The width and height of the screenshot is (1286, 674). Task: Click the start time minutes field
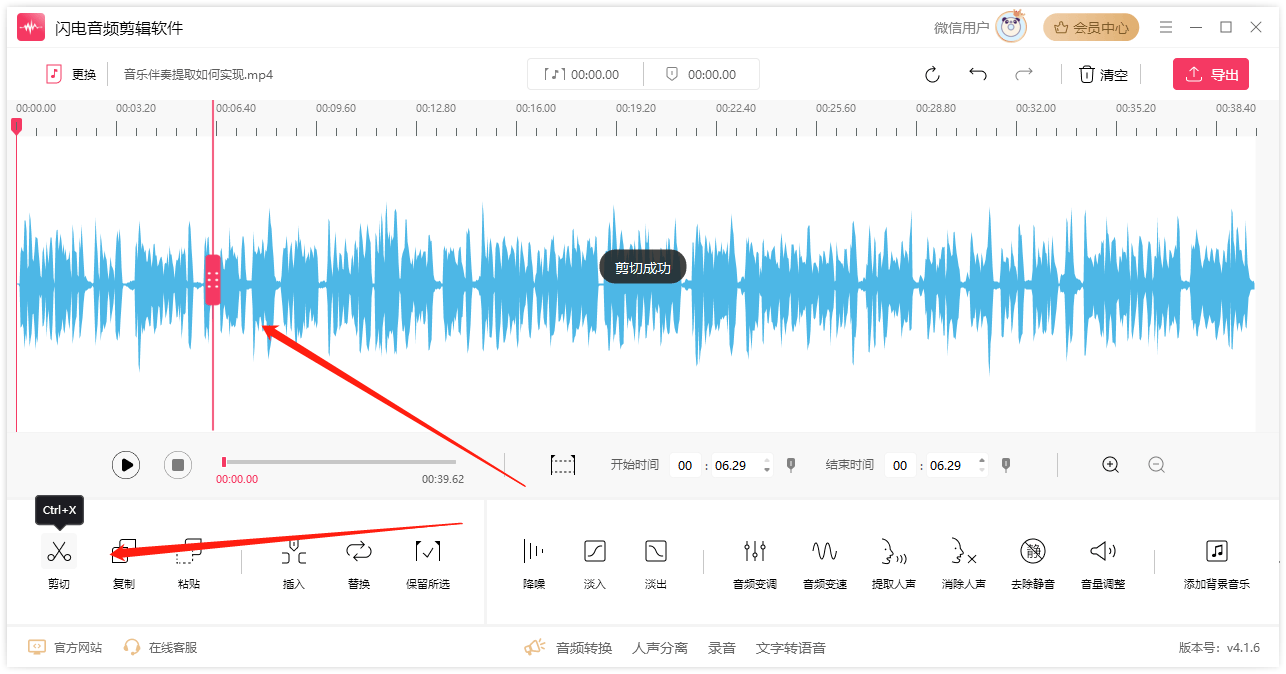(685, 465)
